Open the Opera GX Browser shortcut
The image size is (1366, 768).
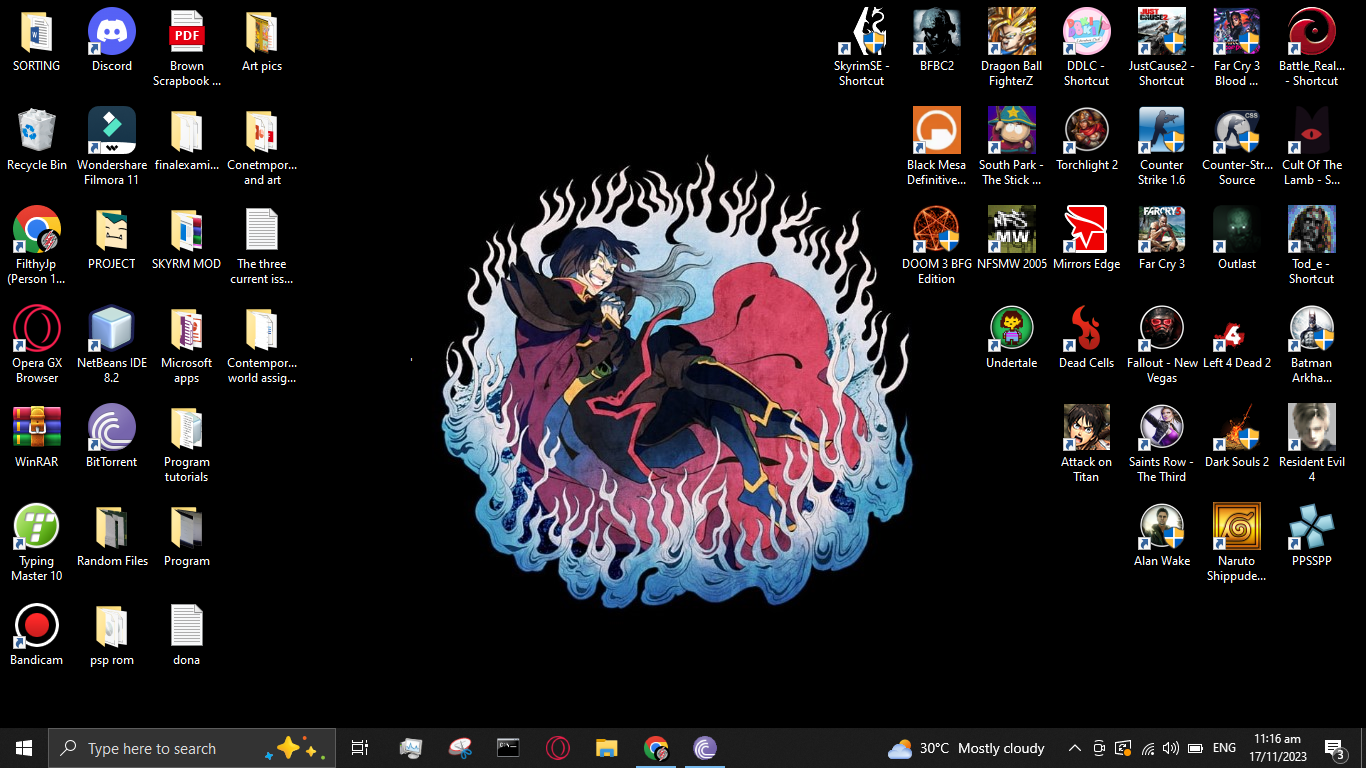point(37,344)
